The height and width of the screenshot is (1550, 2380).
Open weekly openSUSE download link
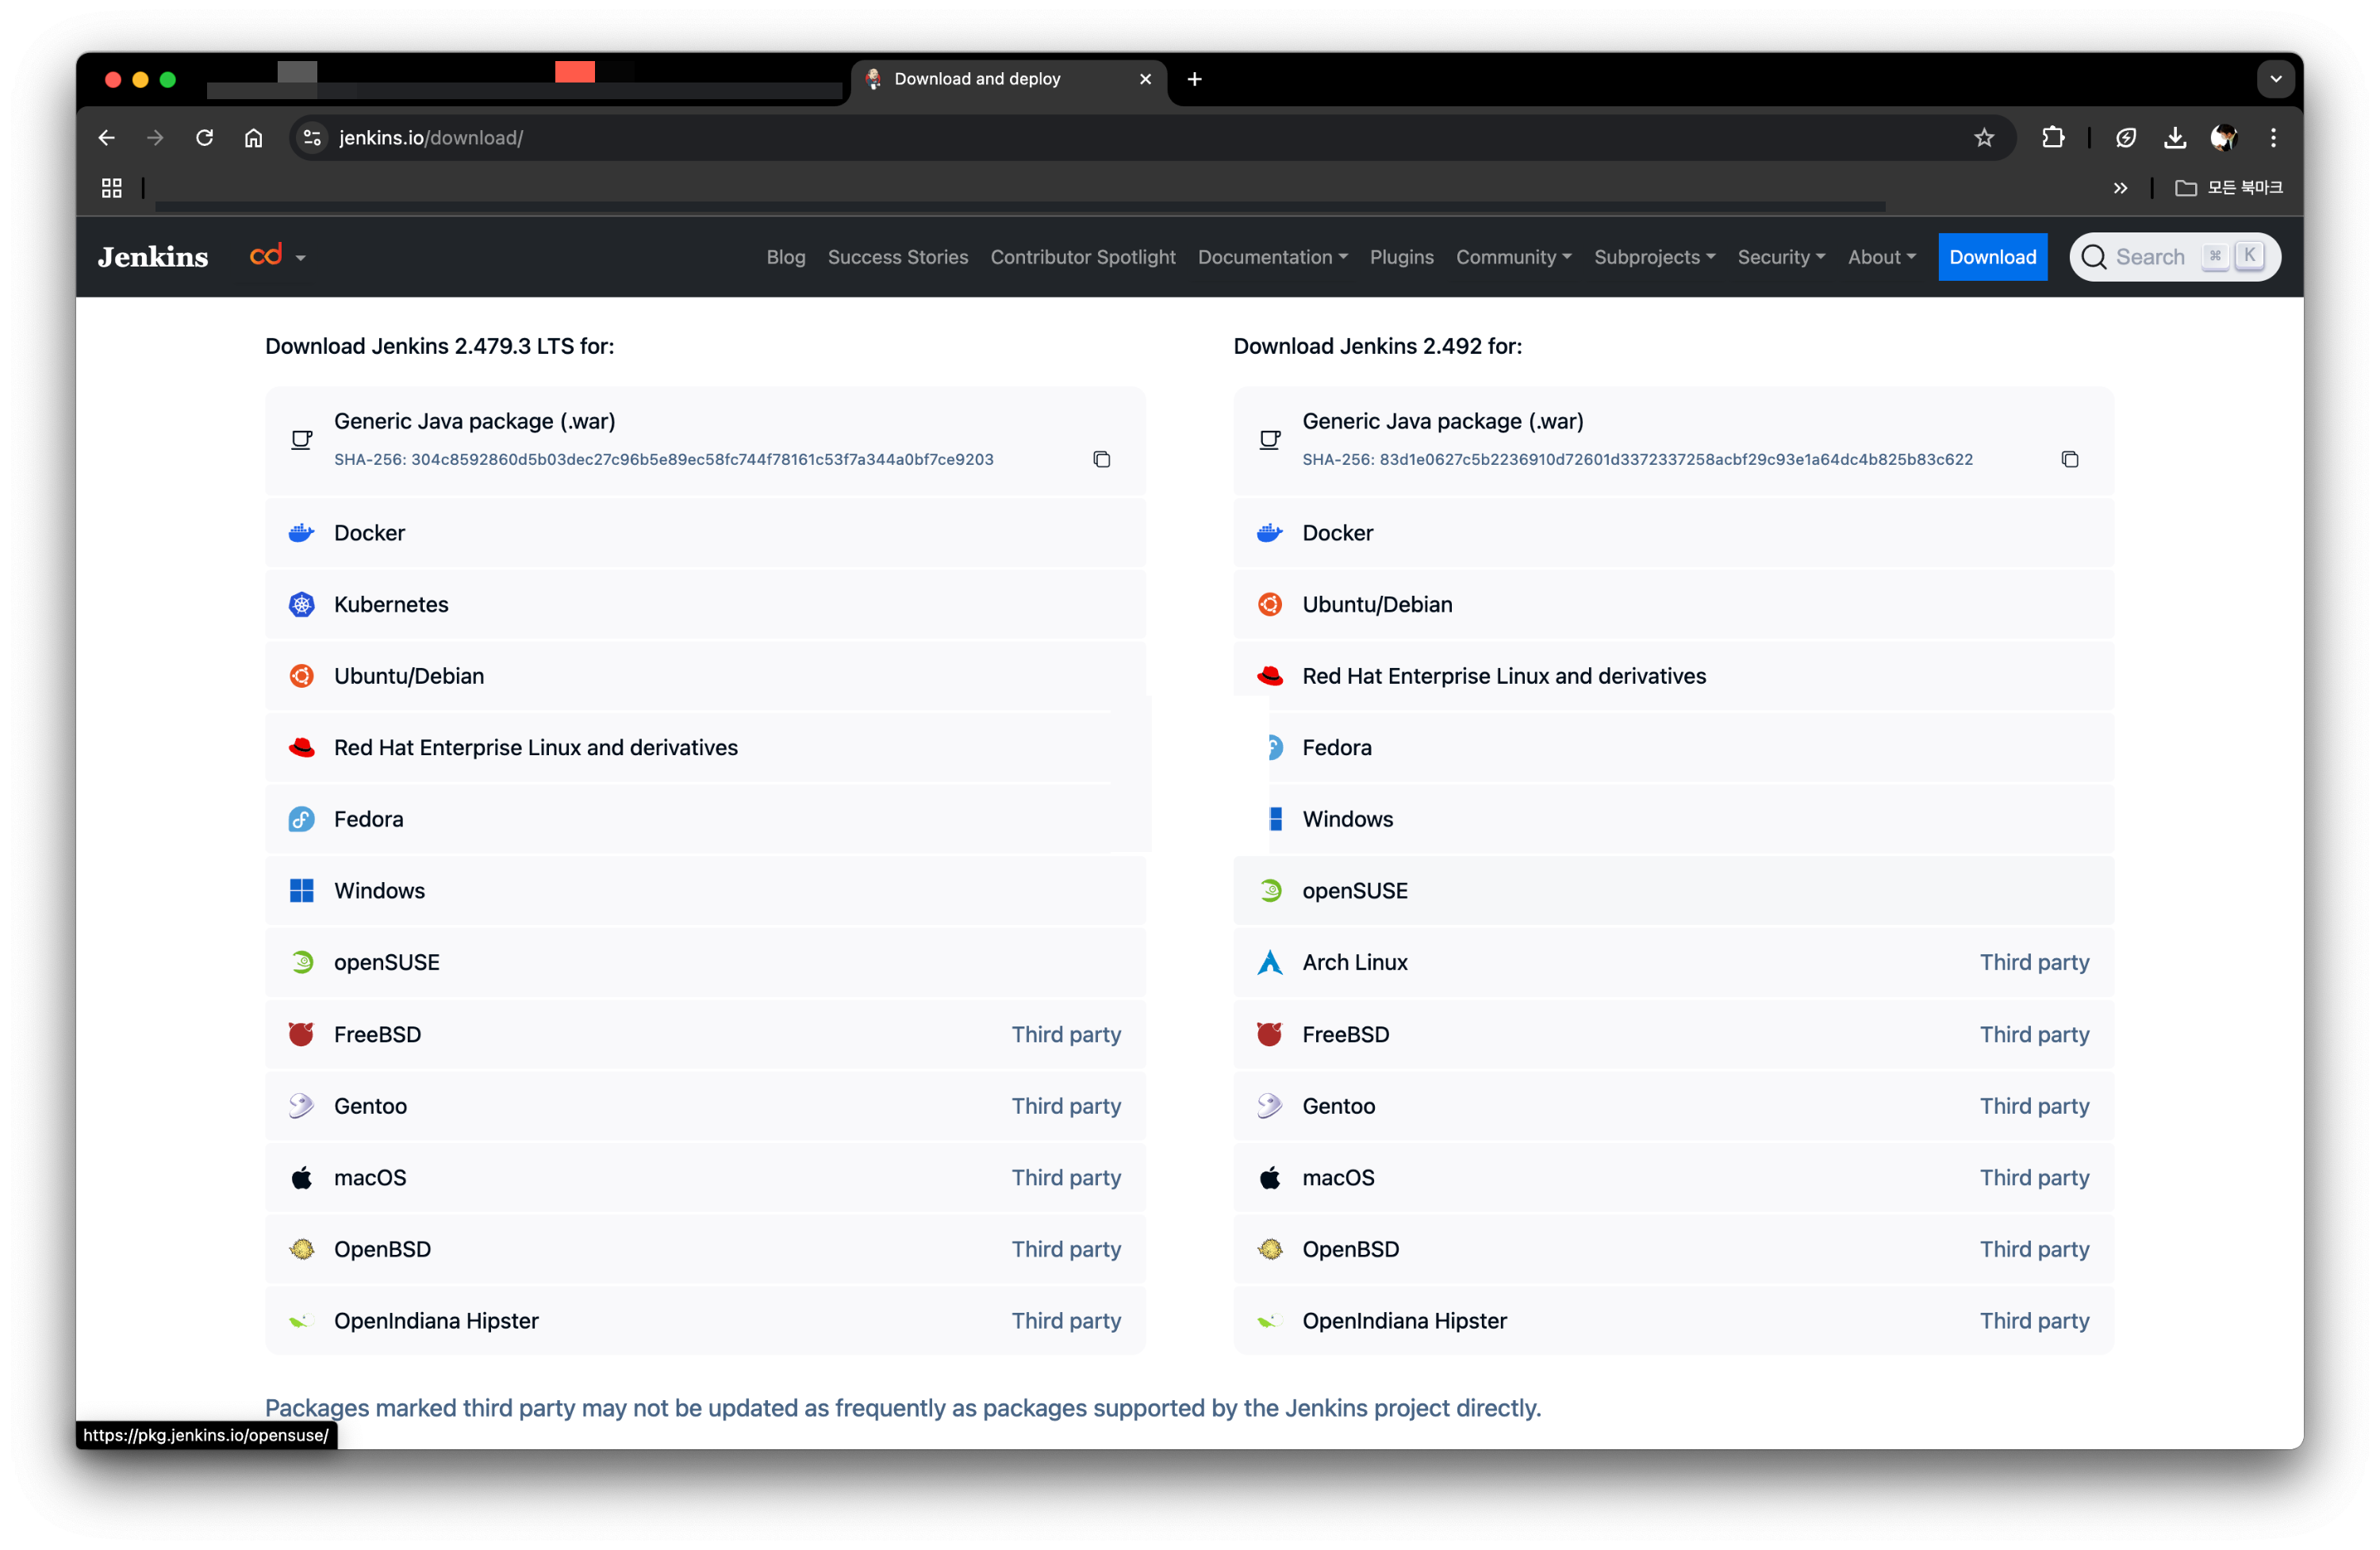point(1354,891)
